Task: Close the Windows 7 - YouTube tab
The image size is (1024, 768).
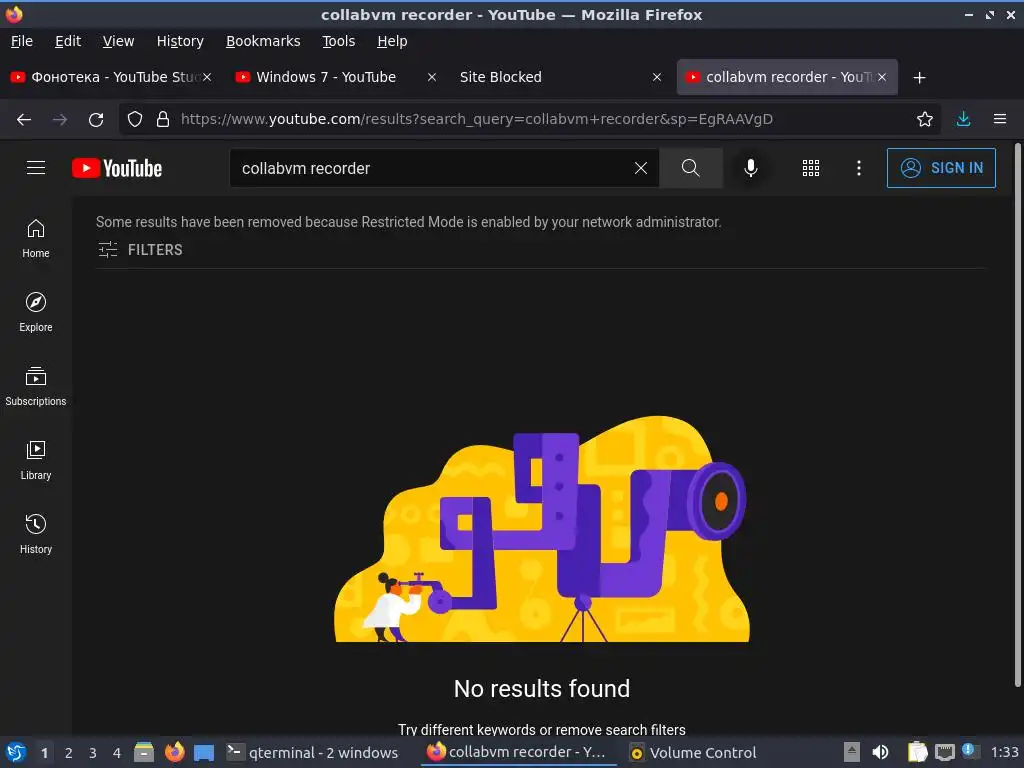Action: coord(432,77)
